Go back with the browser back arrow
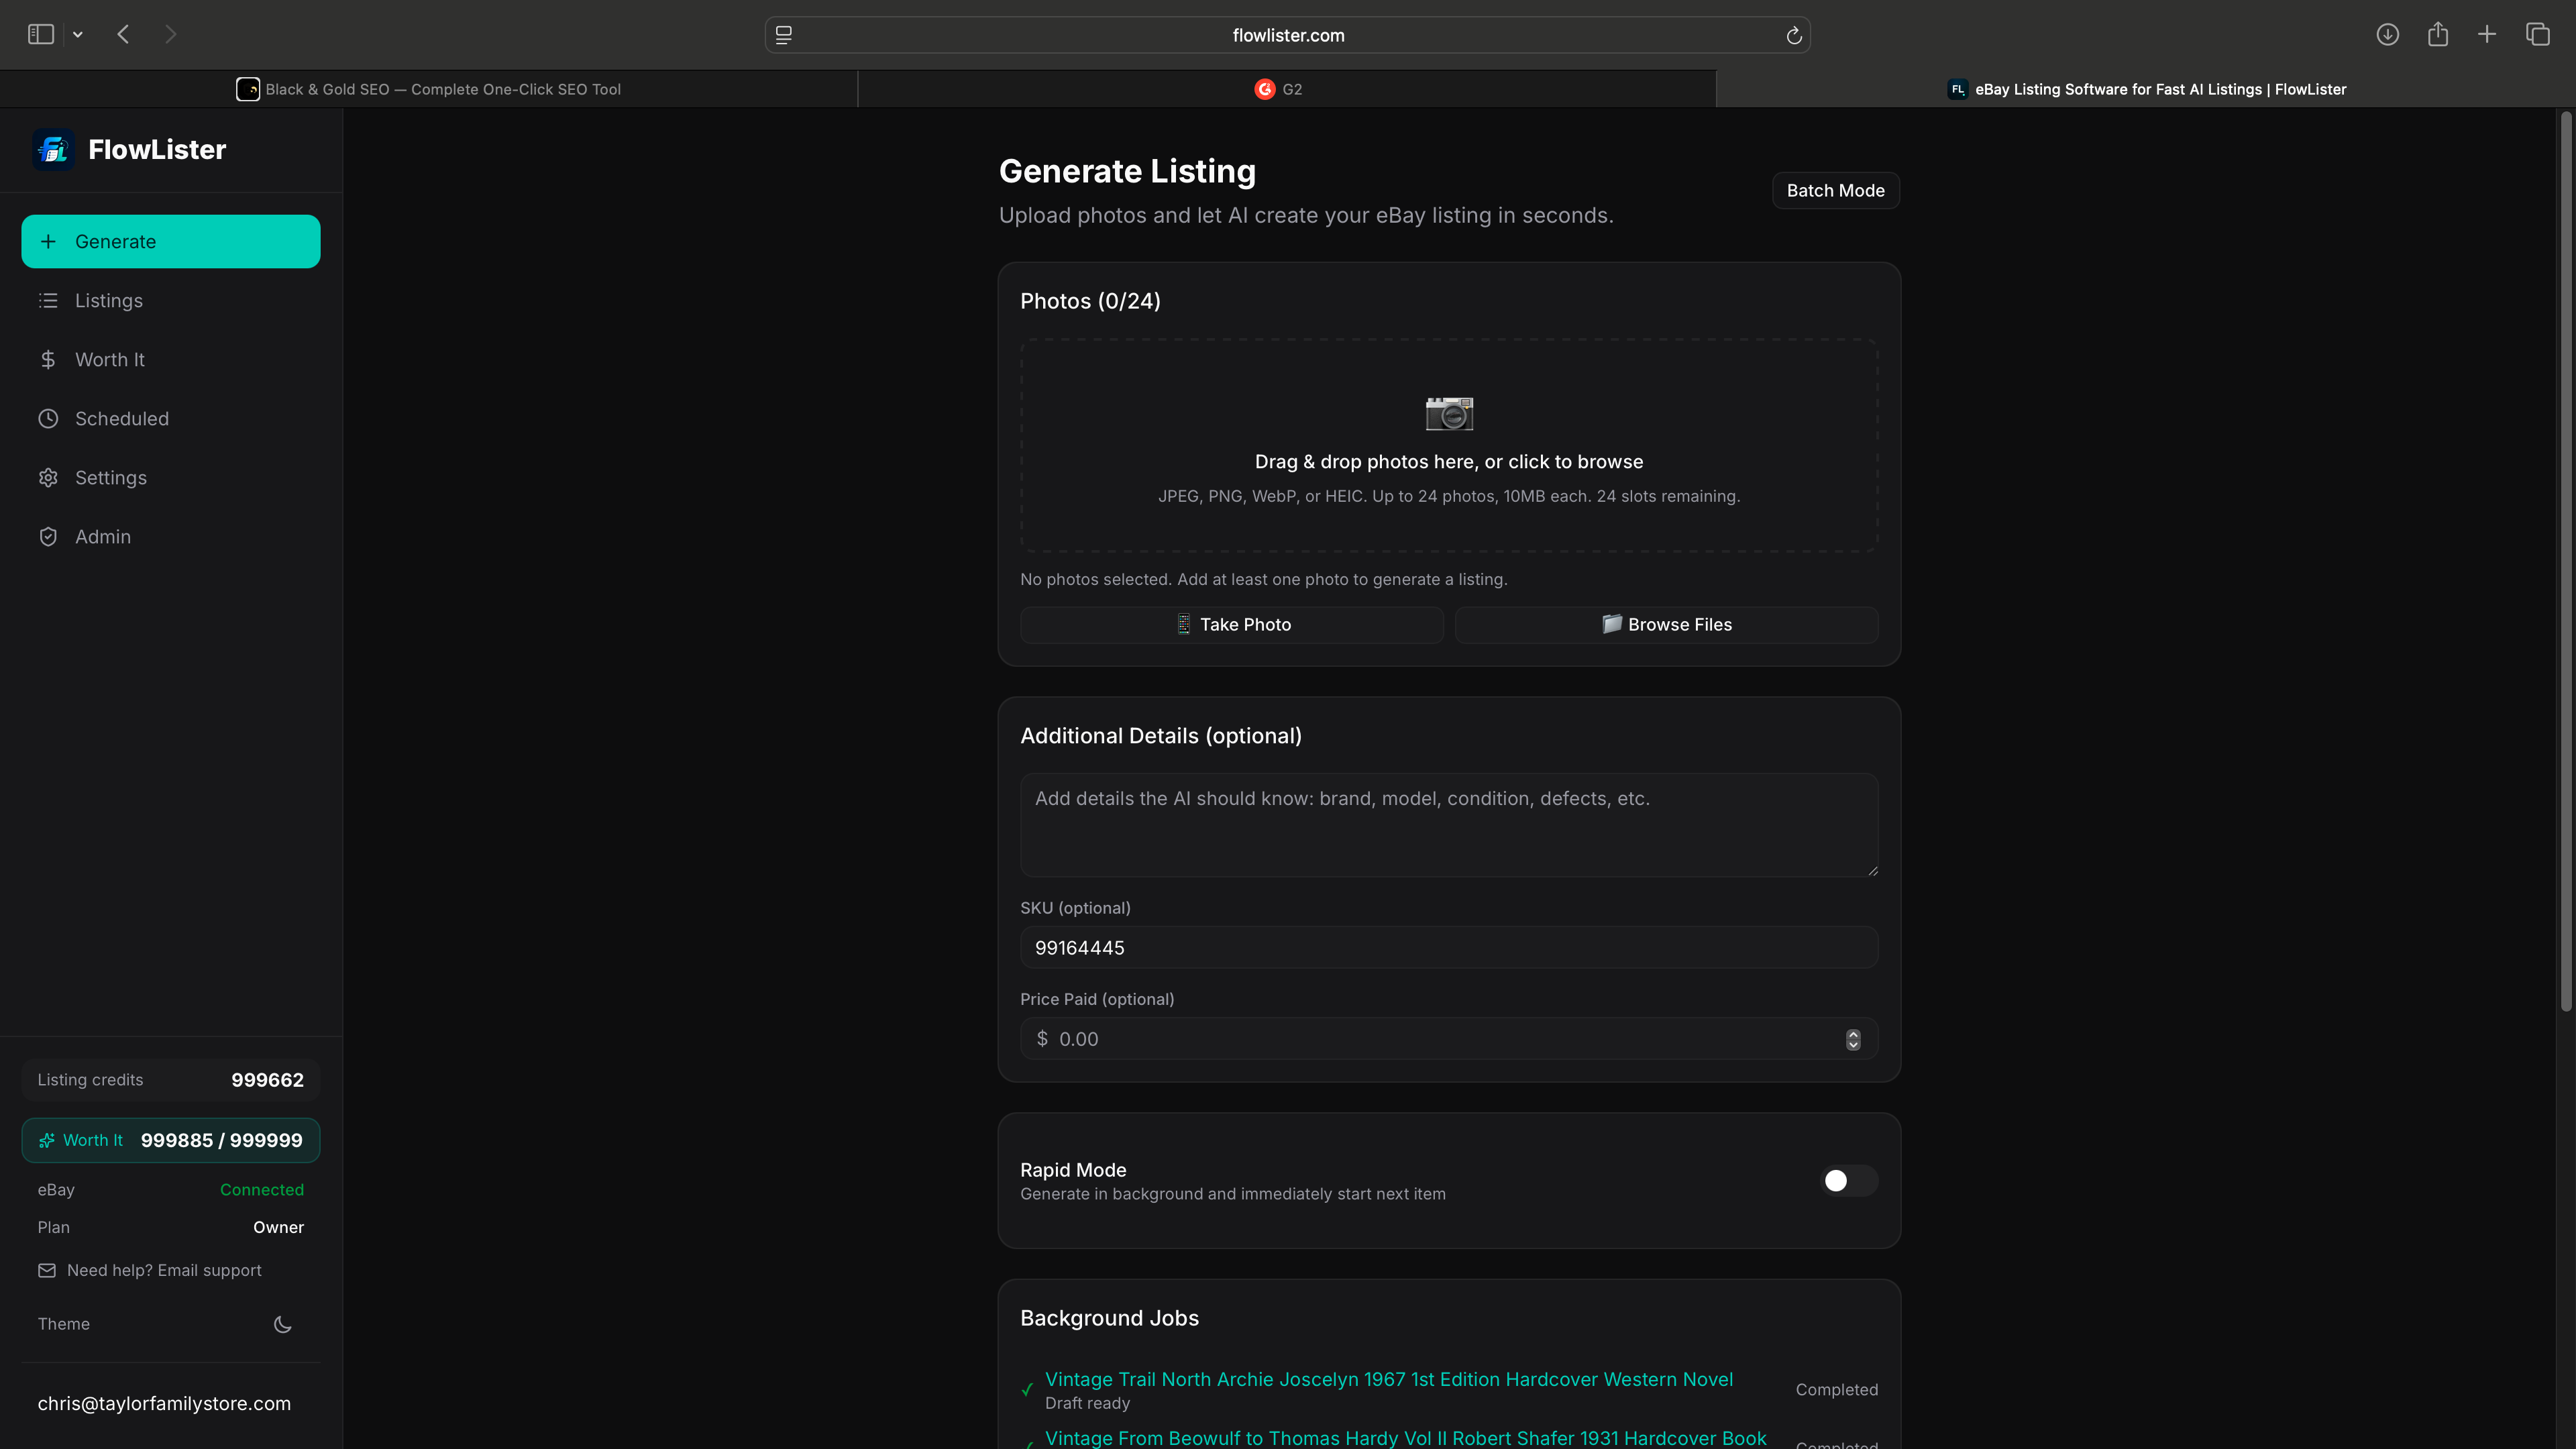 pyautogui.click(x=123, y=35)
